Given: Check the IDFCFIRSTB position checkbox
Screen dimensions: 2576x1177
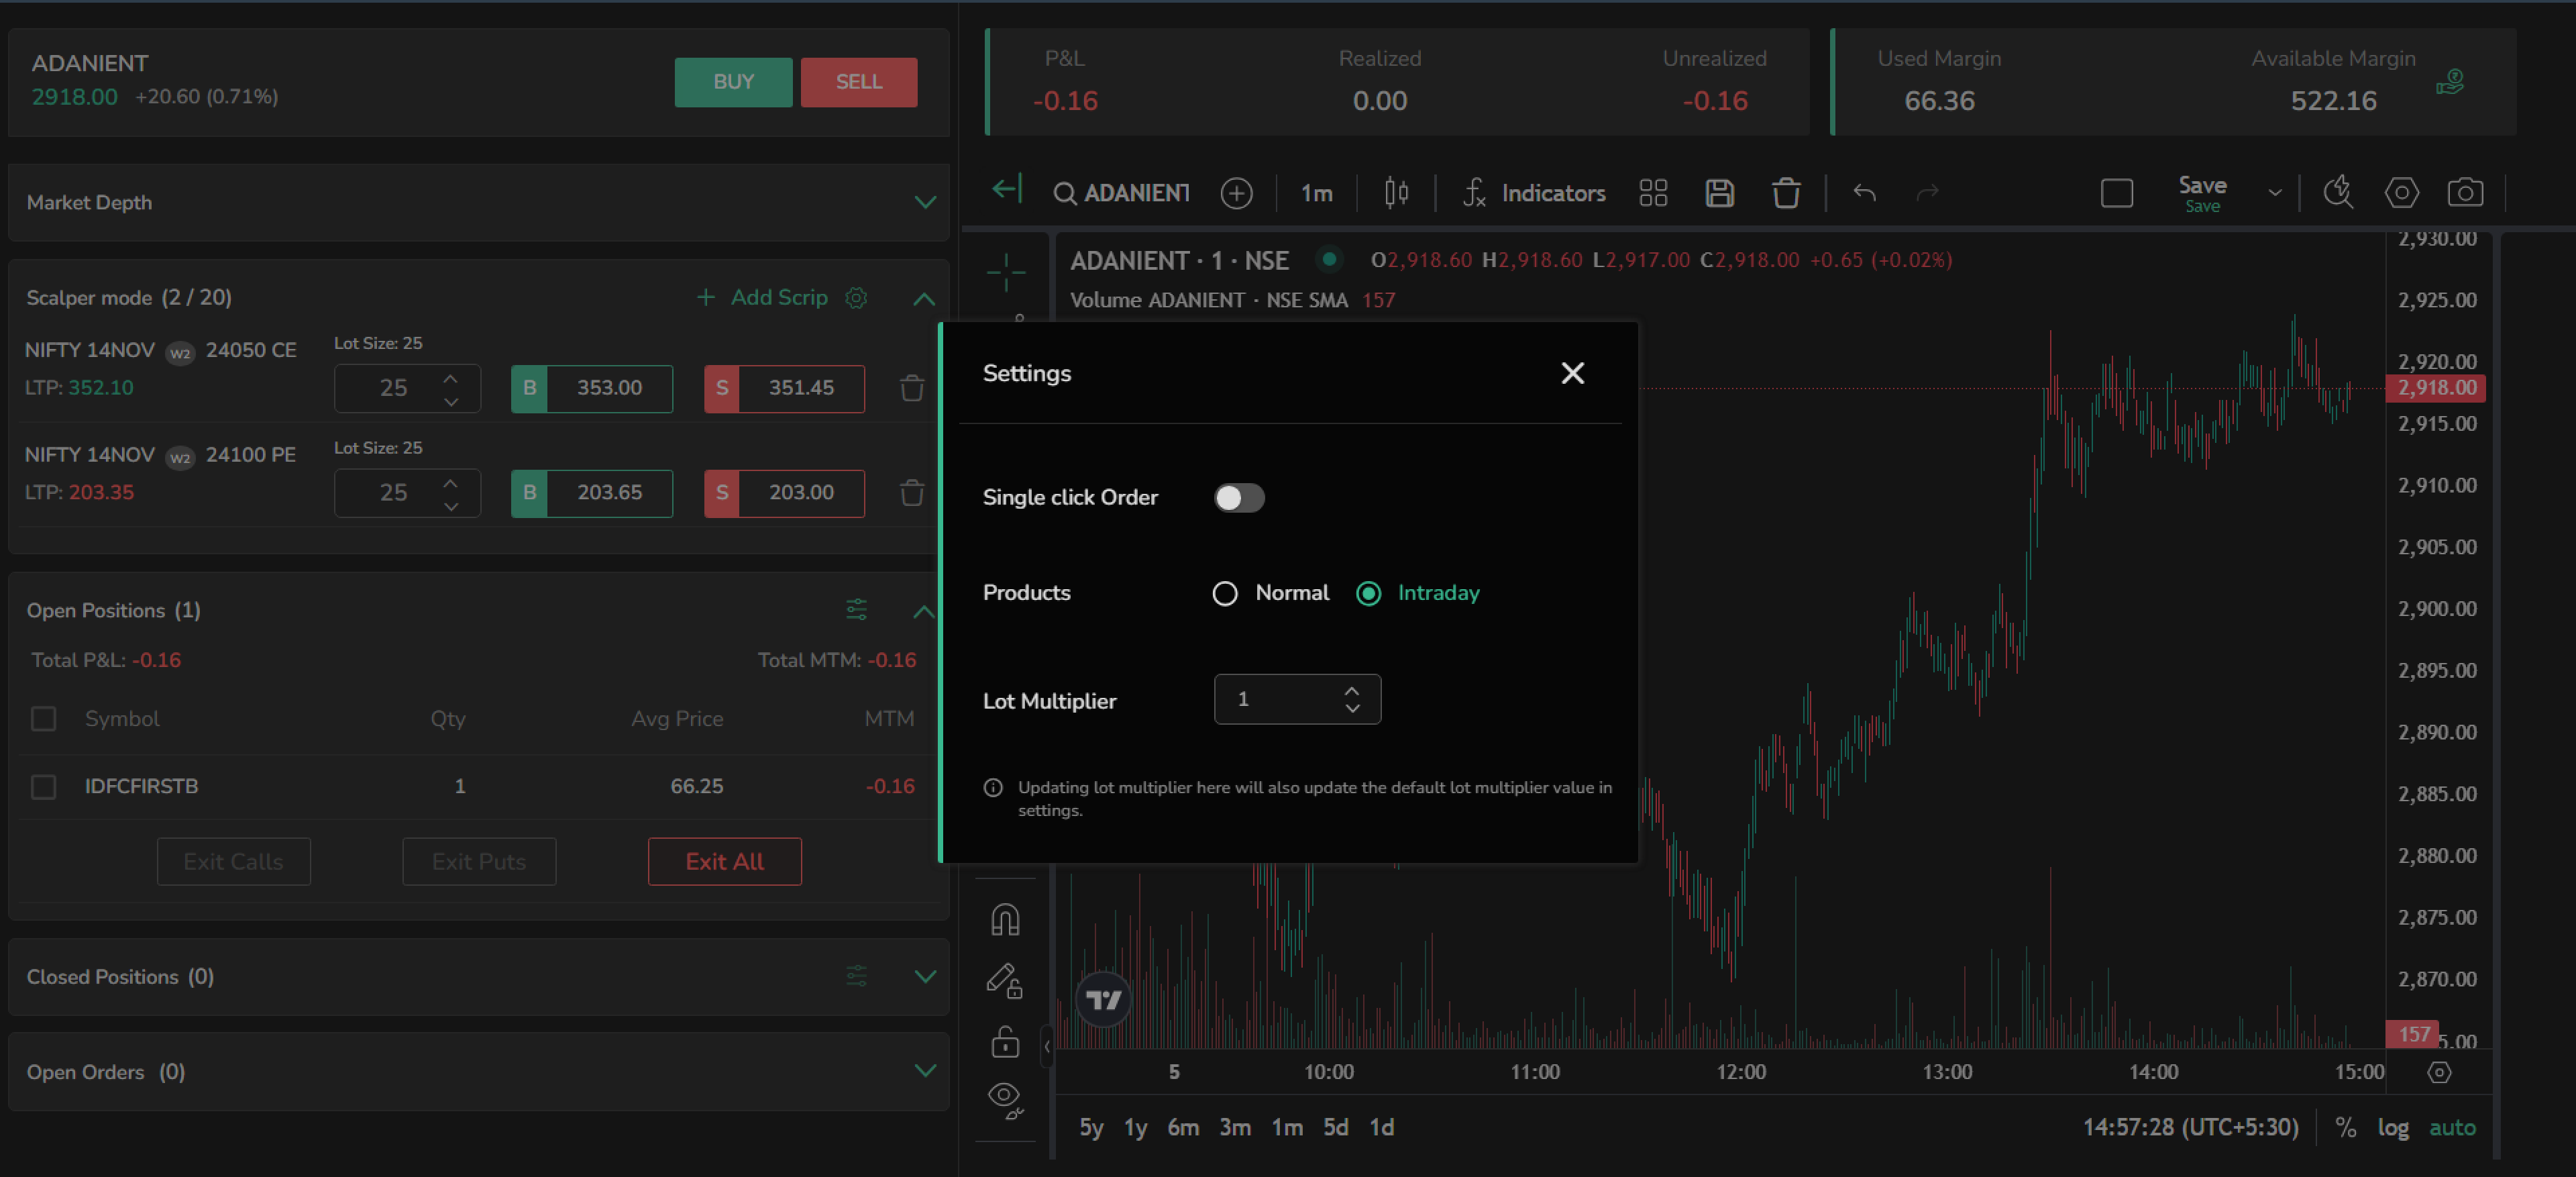Looking at the screenshot, I should tap(43, 787).
